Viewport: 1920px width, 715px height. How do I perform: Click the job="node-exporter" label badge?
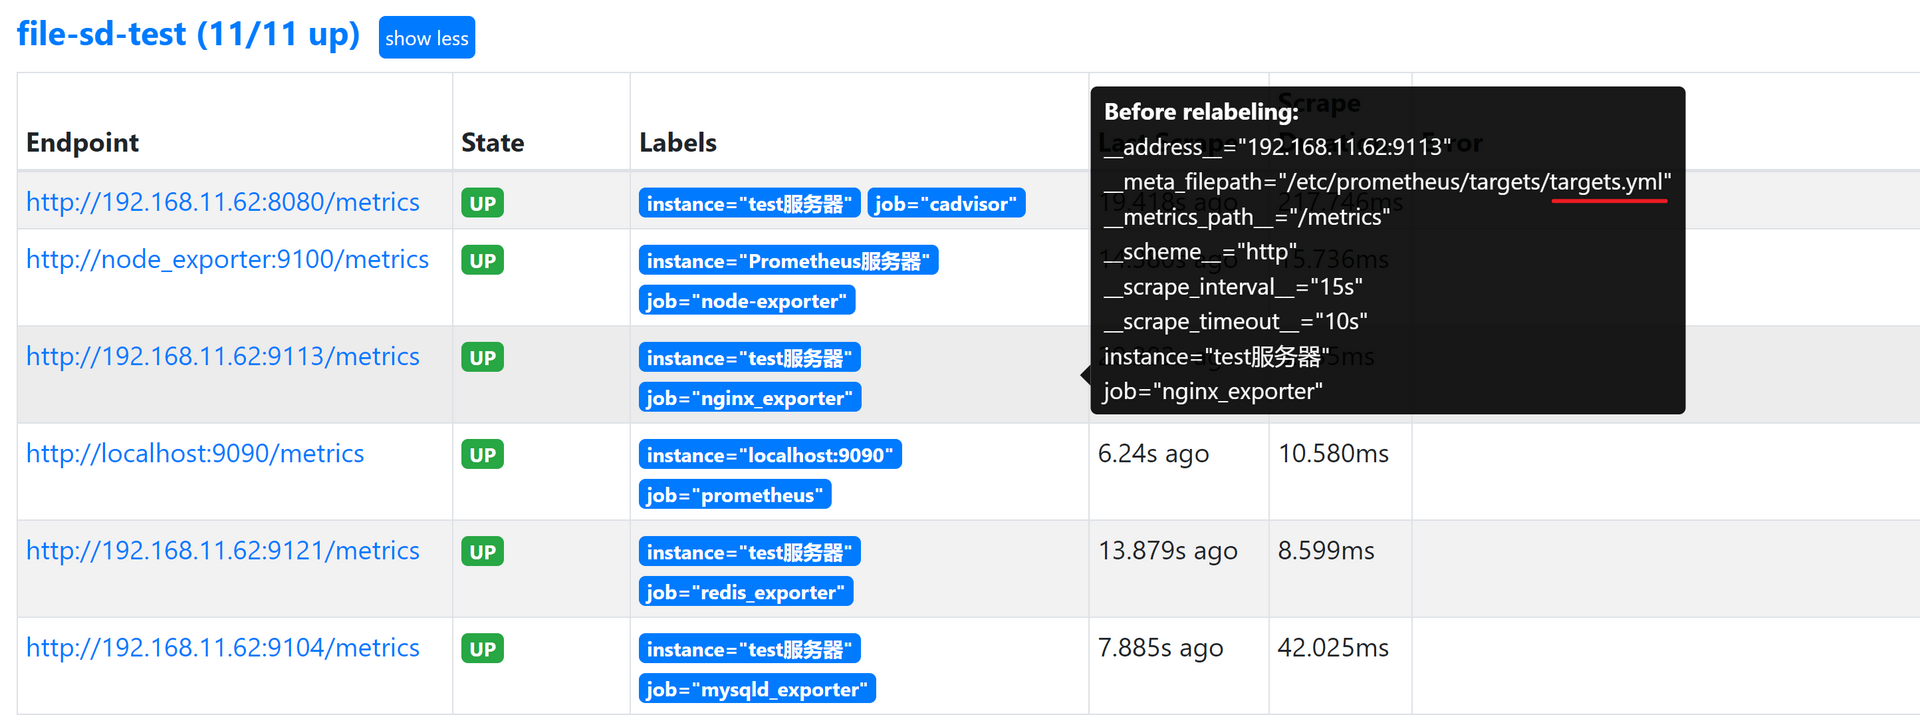(x=747, y=300)
